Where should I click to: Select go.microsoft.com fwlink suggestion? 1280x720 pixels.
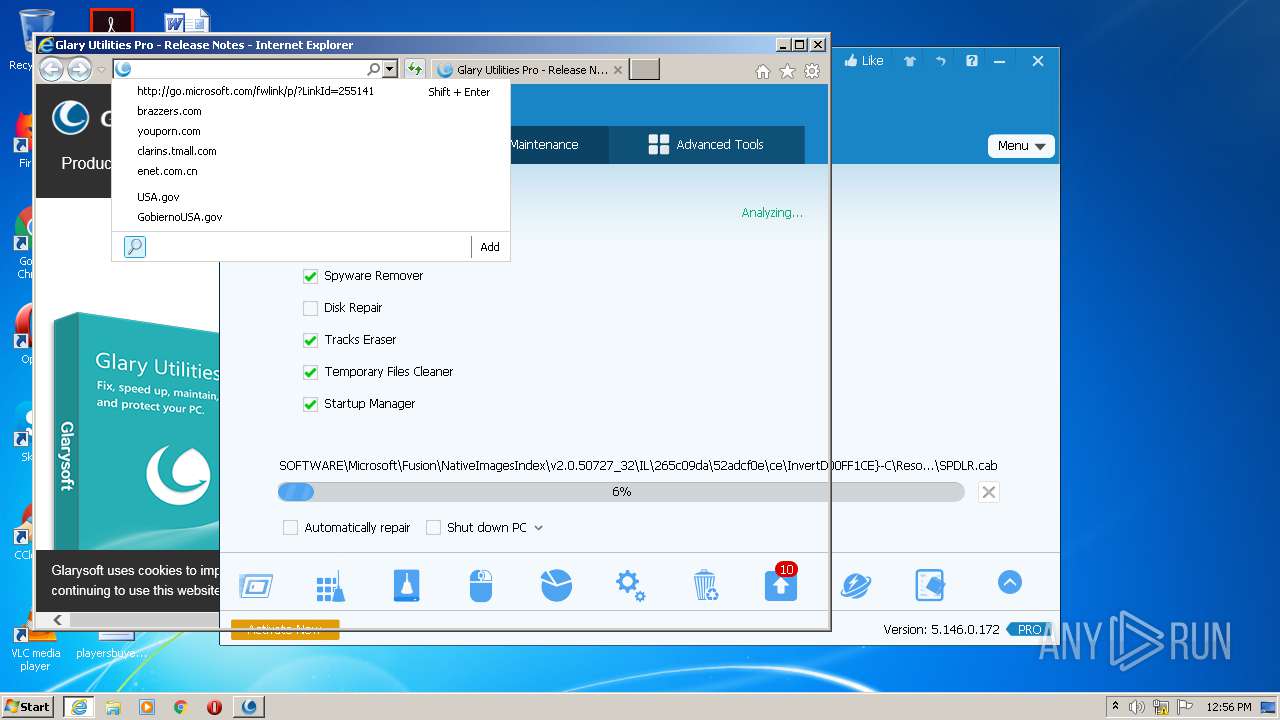pyautogui.click(x=311, y=91)
